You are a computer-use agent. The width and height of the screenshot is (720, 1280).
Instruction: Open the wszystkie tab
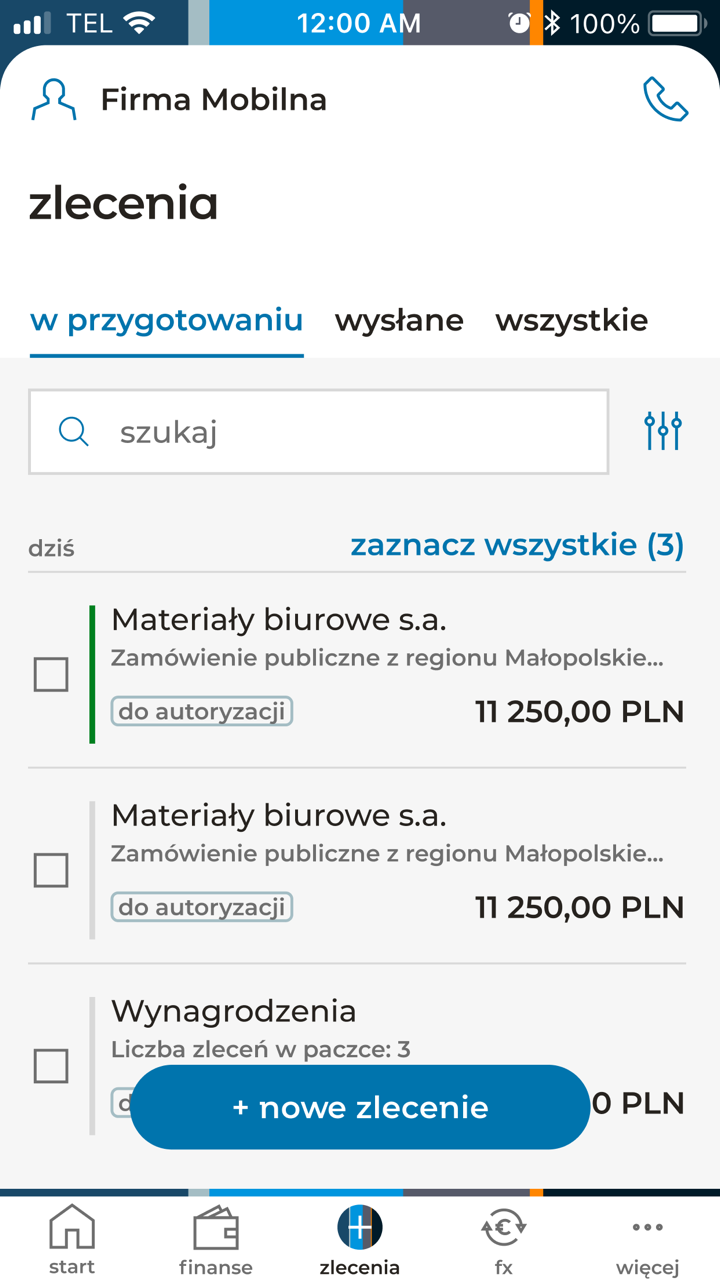571,320
